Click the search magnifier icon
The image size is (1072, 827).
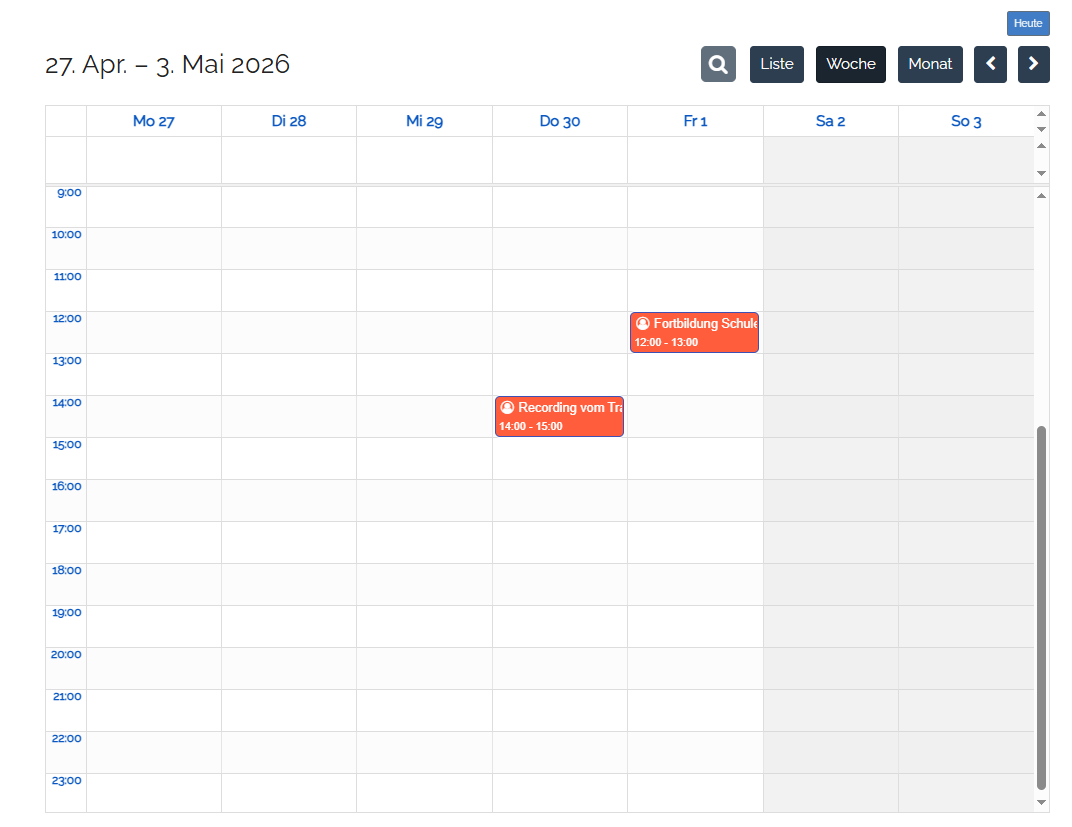718,64
